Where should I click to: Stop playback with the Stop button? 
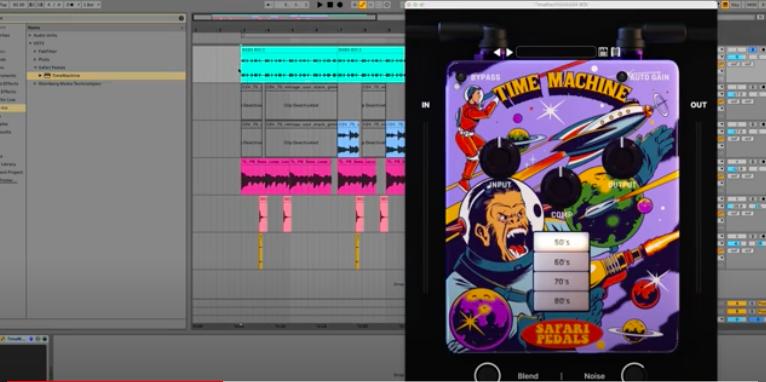click(330, 4)
